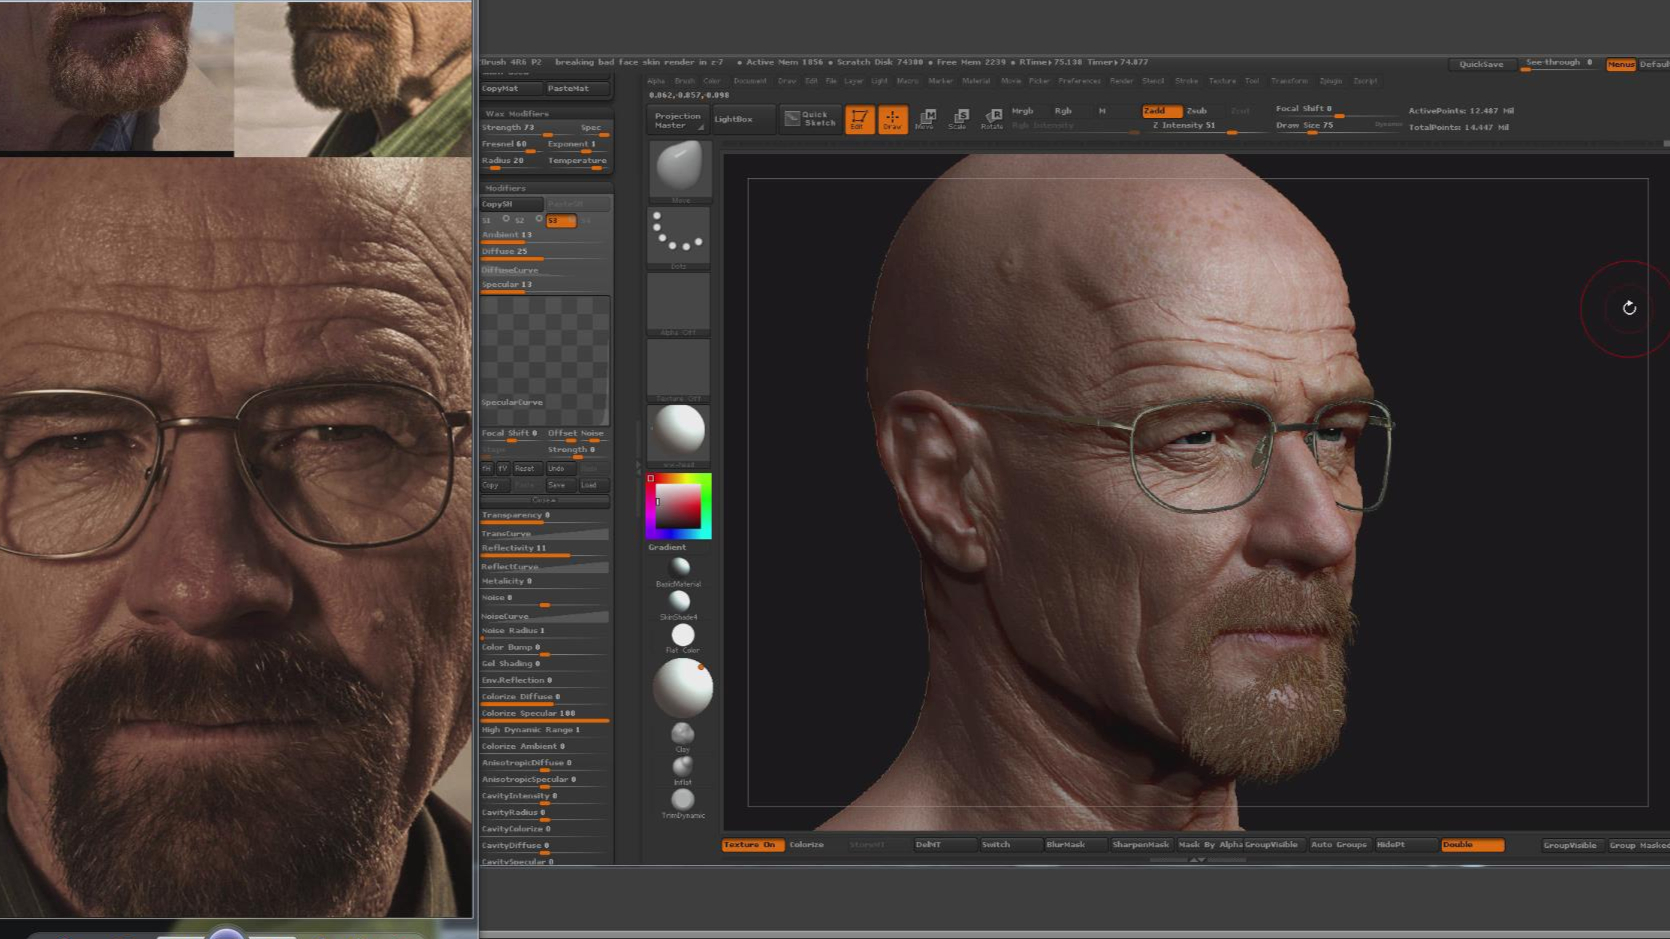Toggle the Menus button
The image size is (1670, 939).
click(1621, 64)
